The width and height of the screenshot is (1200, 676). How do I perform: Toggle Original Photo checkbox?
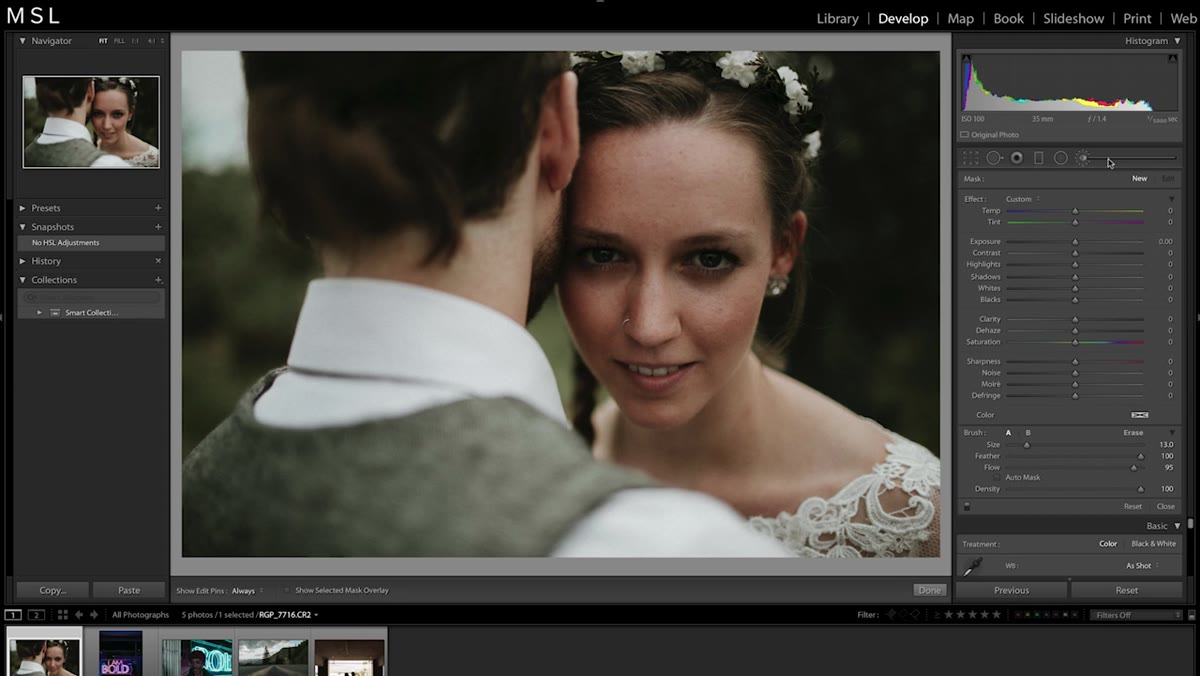(965, 135)
